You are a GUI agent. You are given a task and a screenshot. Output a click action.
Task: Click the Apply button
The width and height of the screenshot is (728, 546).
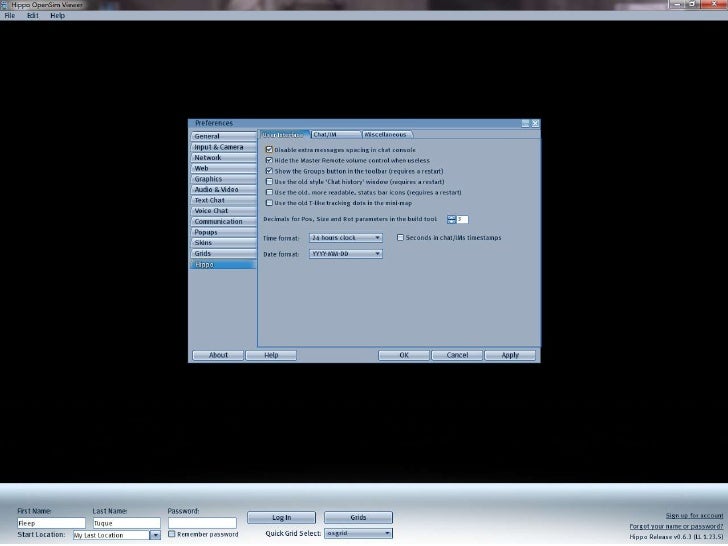(x=510, y=355)
